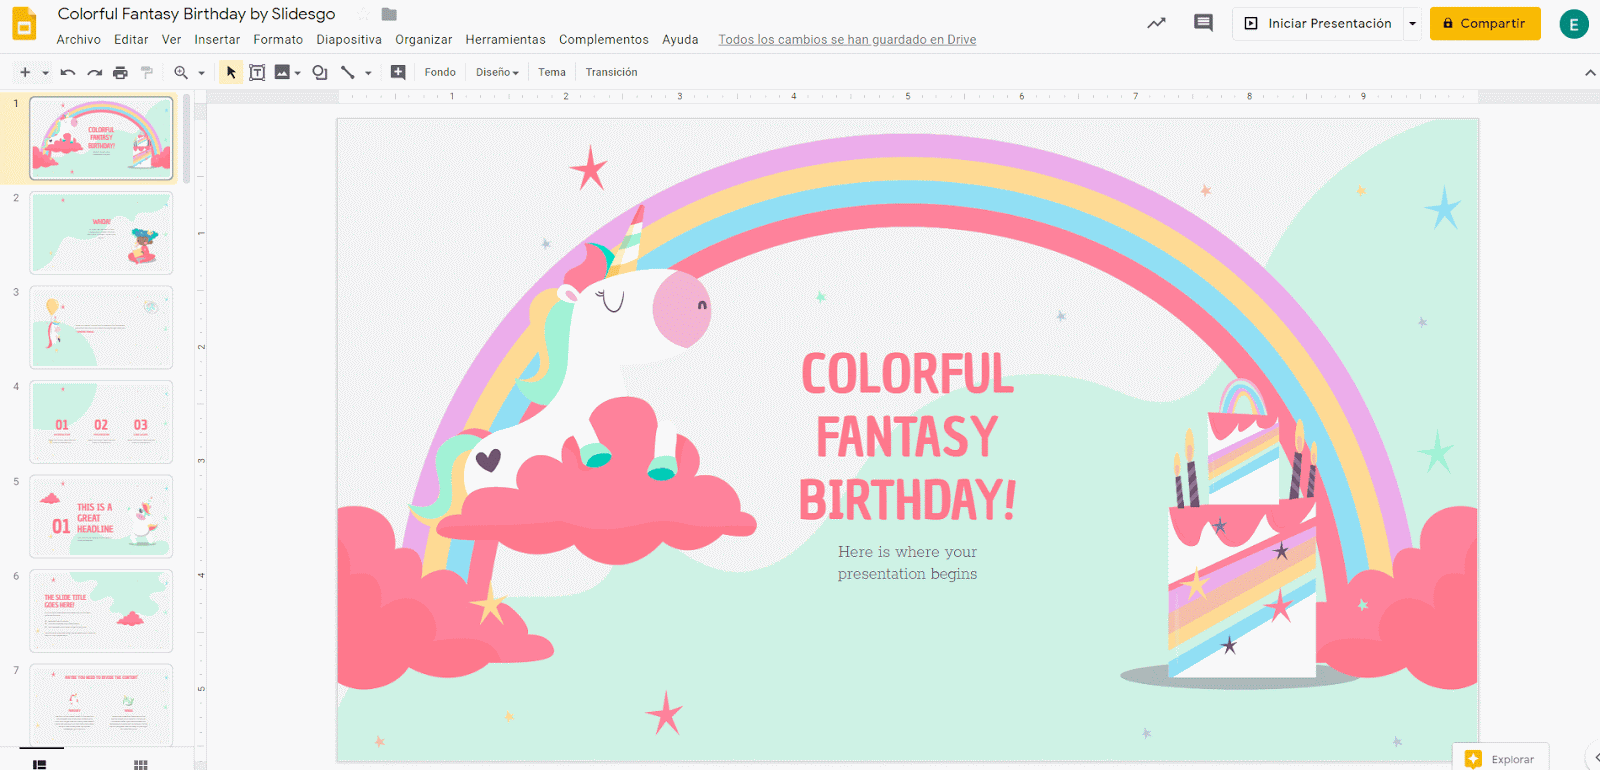1600x770 pixels.
Task: Open the Diapositiva menu
Action: point(349,40)
